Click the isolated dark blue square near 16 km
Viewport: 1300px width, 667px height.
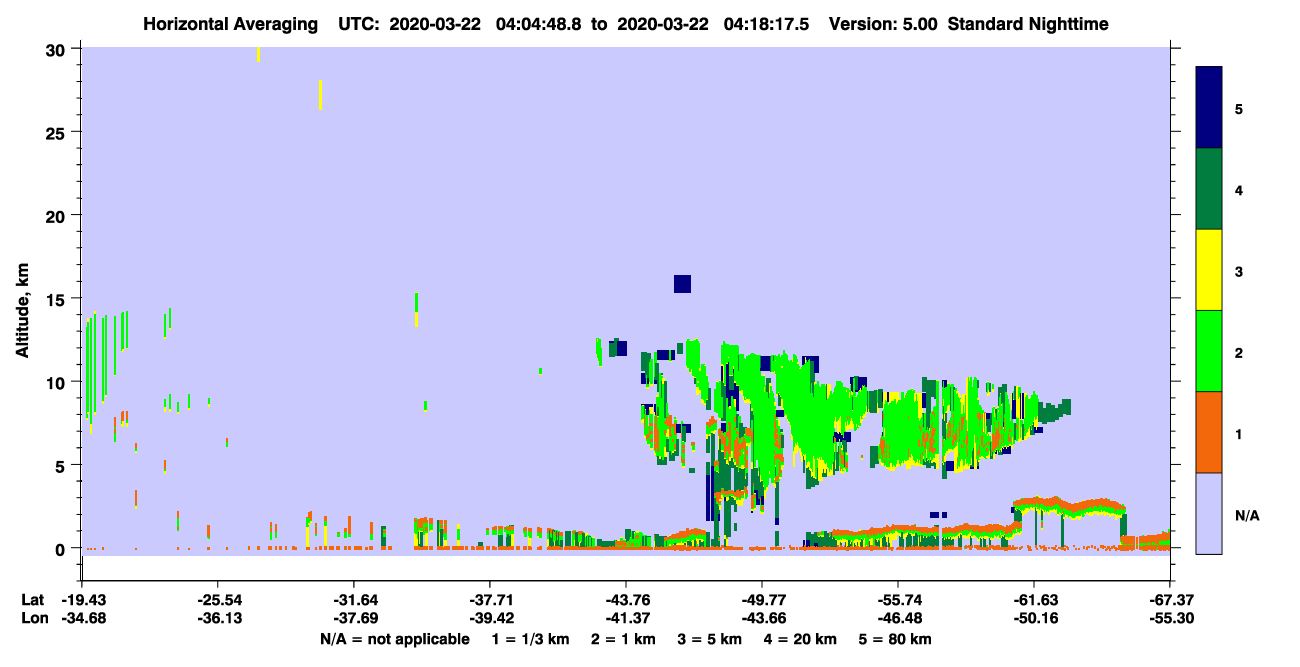682,284
